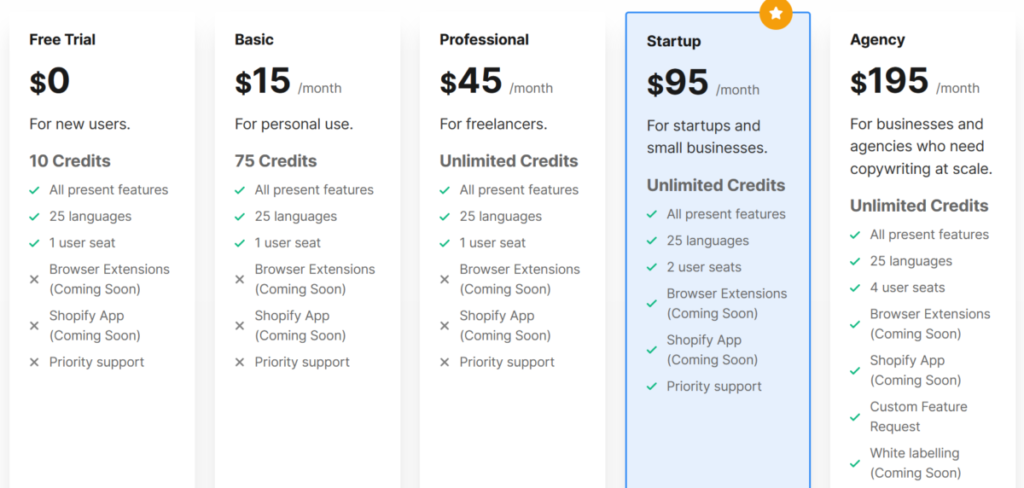The image size is (1024, 488).
Task: Click checkmark next to Free Trial 25 languages
Action: pos(35,216)
